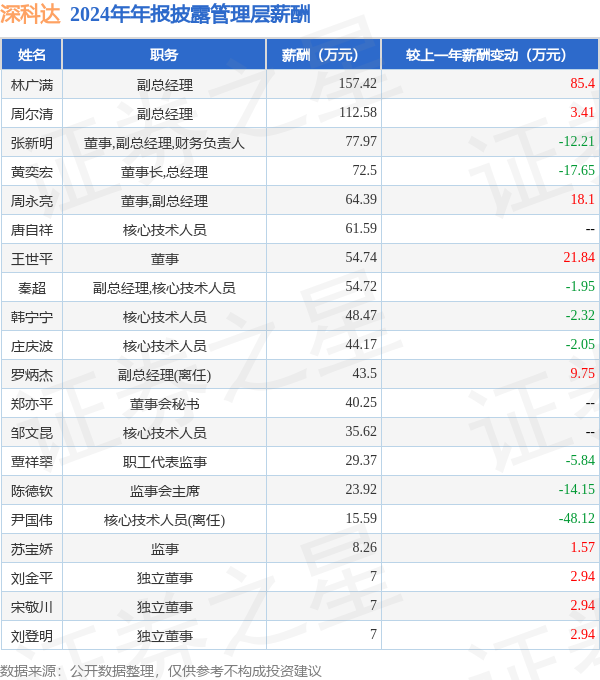The width and height of the screenshot is (600, 680).
Task: Select the name 唐自祥
Action: pyautogui.click(x=32, y=230)
